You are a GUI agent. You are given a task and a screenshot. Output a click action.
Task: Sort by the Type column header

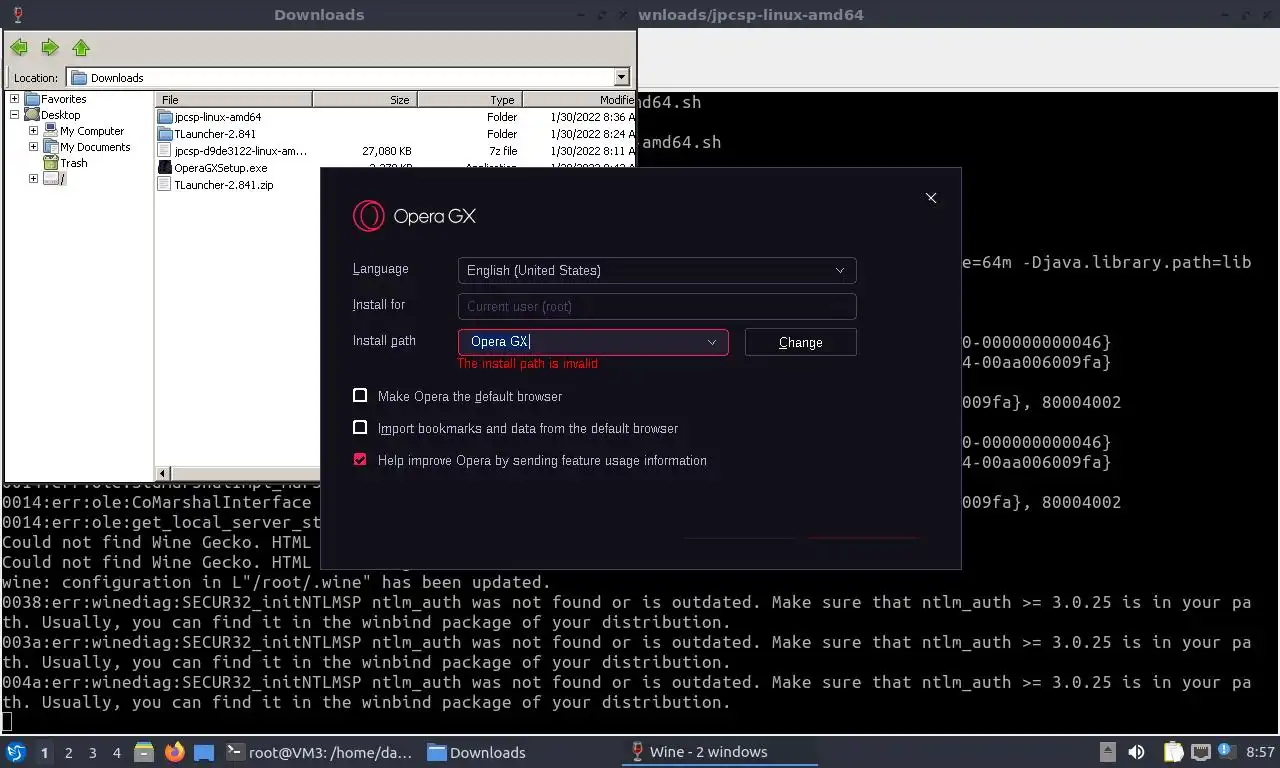[x=470, y=99]
